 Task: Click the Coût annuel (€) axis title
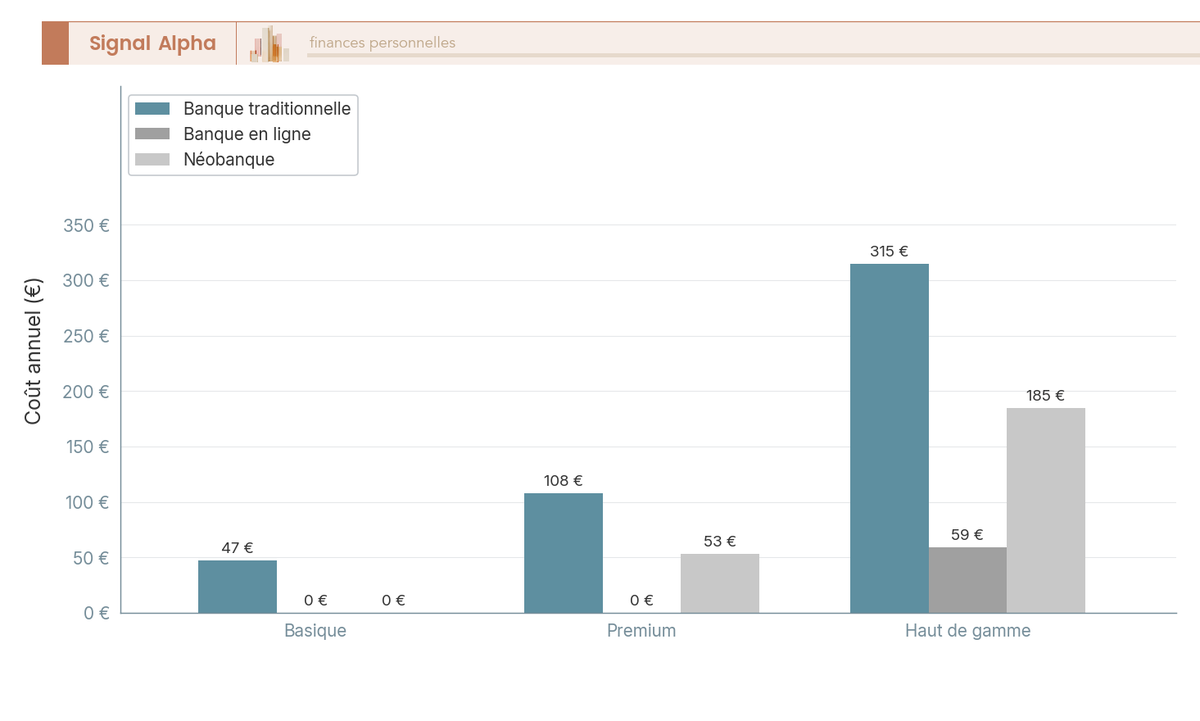[x=33, y=350]
